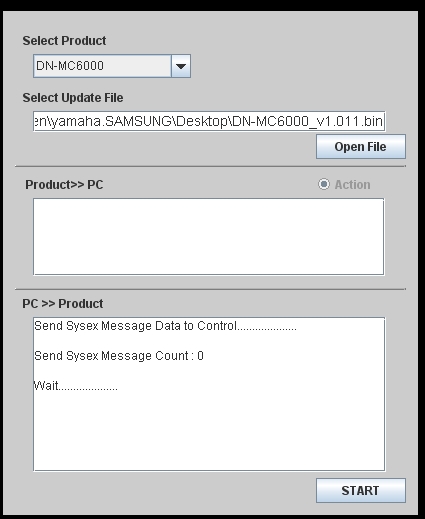The height and width of the screenshot is (519, 425).
Task: Click the DN-MC6000 combo box text
Action: pos(70,66)
